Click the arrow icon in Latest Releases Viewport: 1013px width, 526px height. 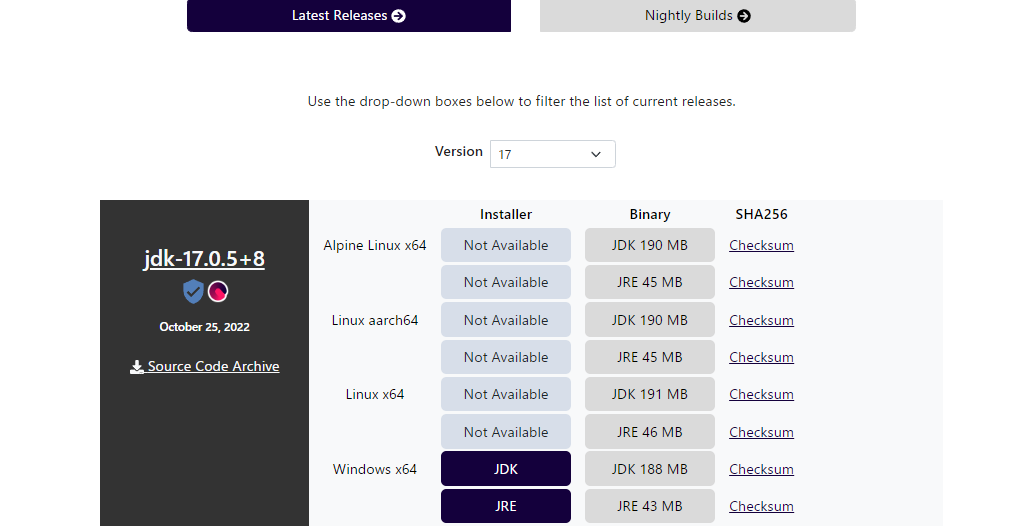click(399, 16)
